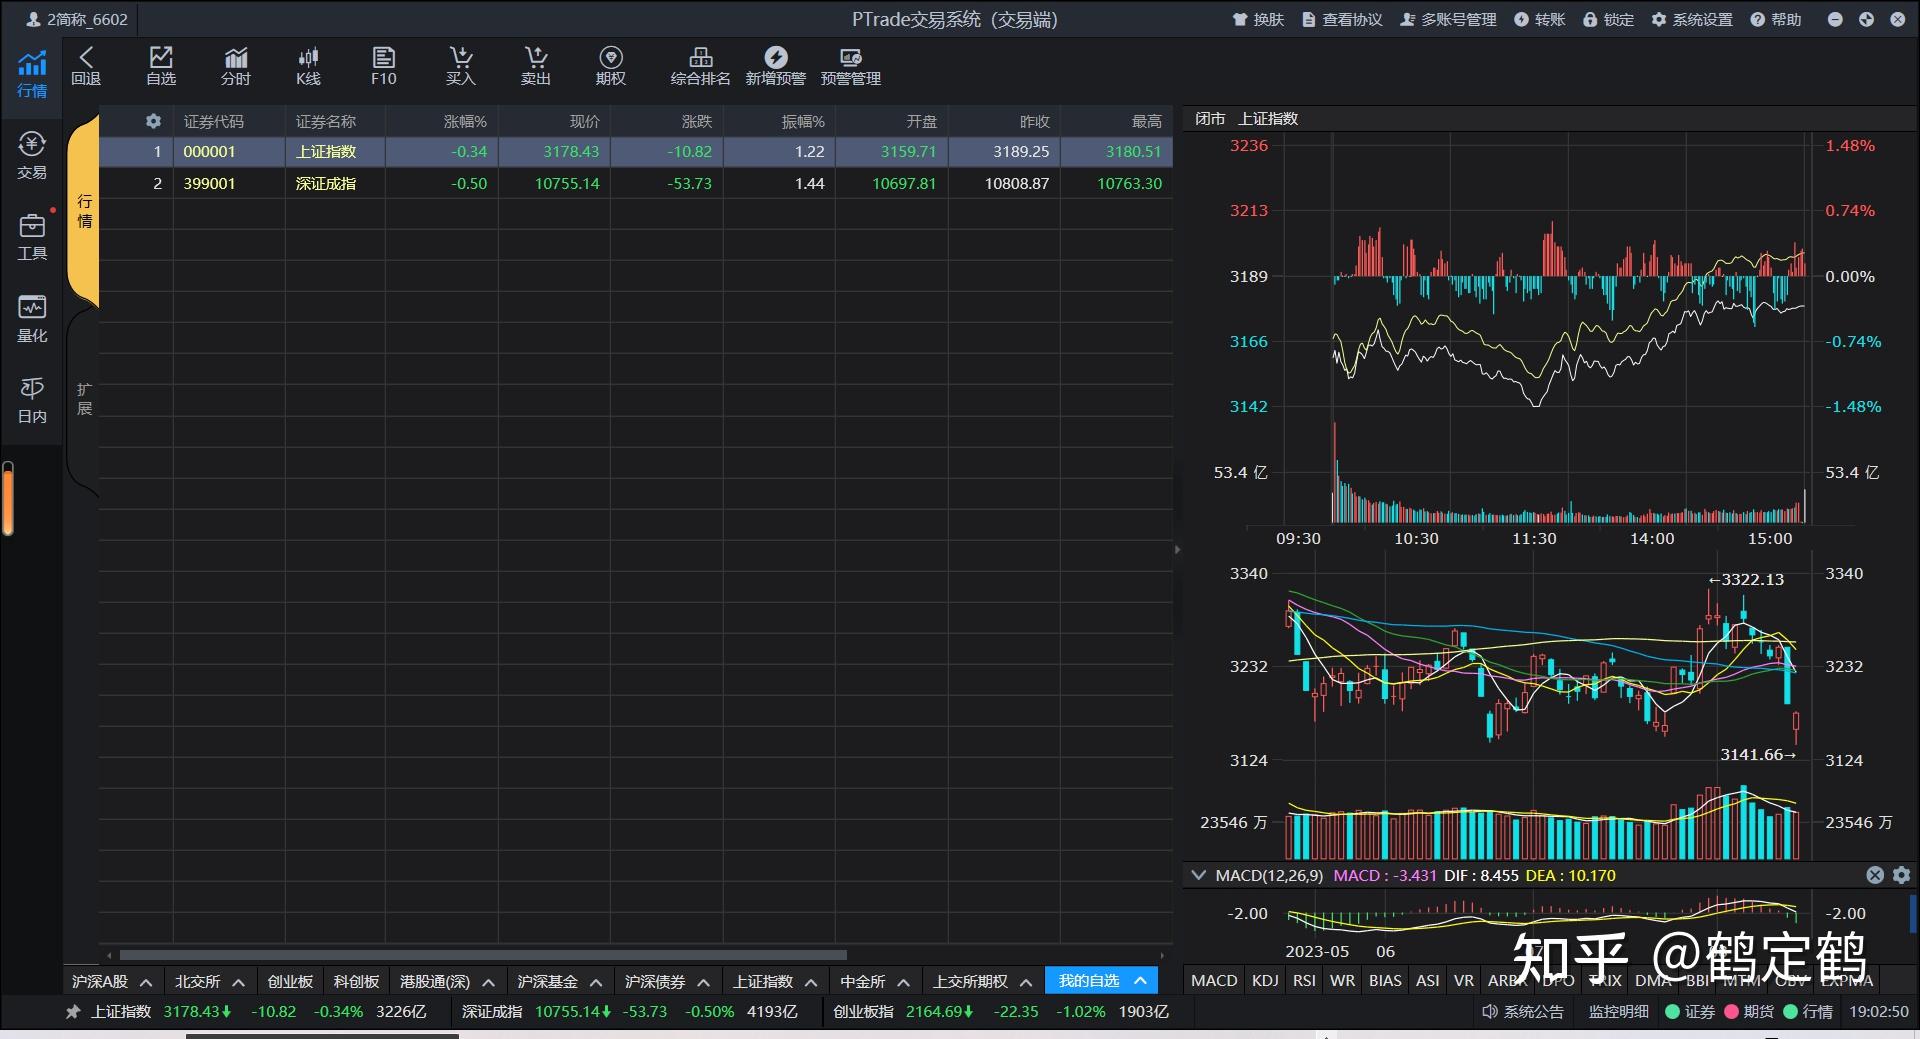This screenshot has height=1039, width=1920.
Task: Open the 交易 trading section in sidebar
Action: pos(32,156)
